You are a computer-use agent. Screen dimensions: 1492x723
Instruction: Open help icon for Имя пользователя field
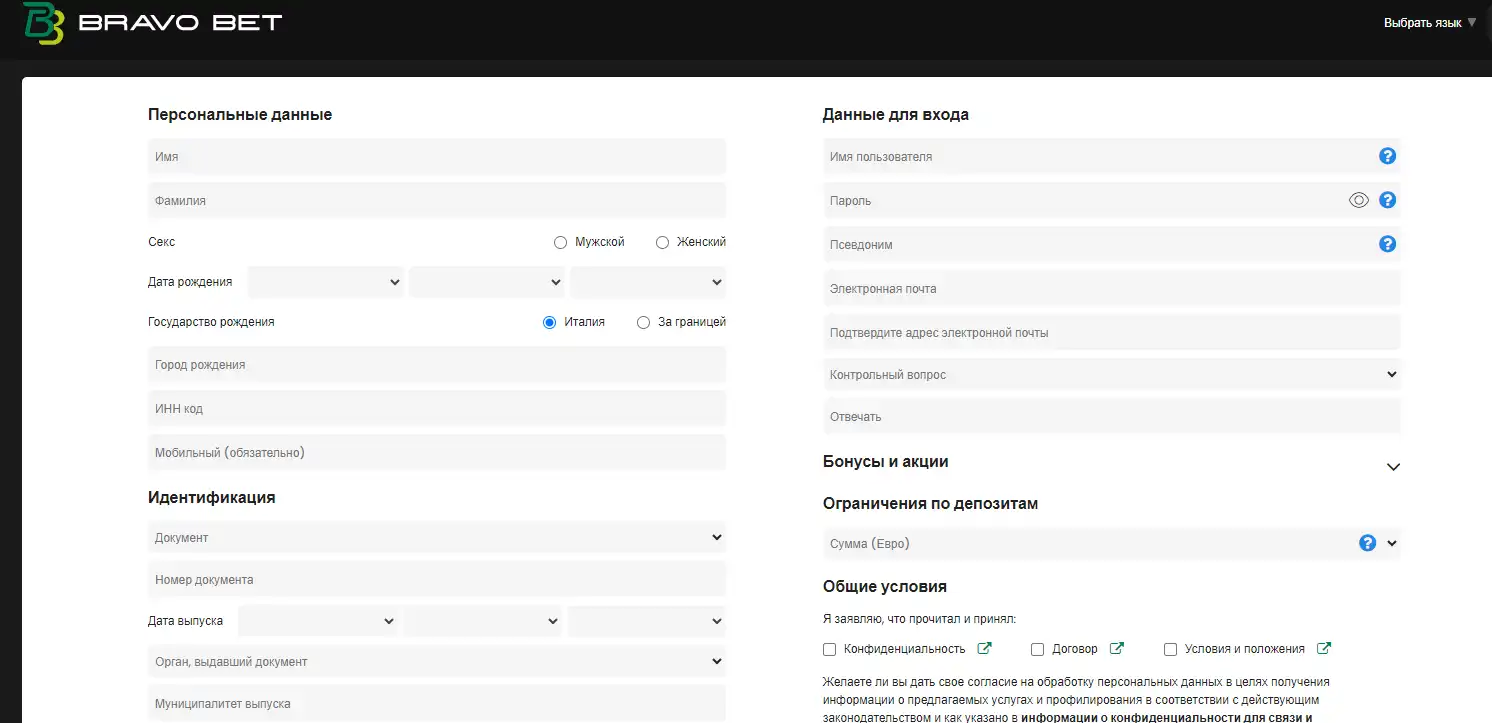point(1387,156)
